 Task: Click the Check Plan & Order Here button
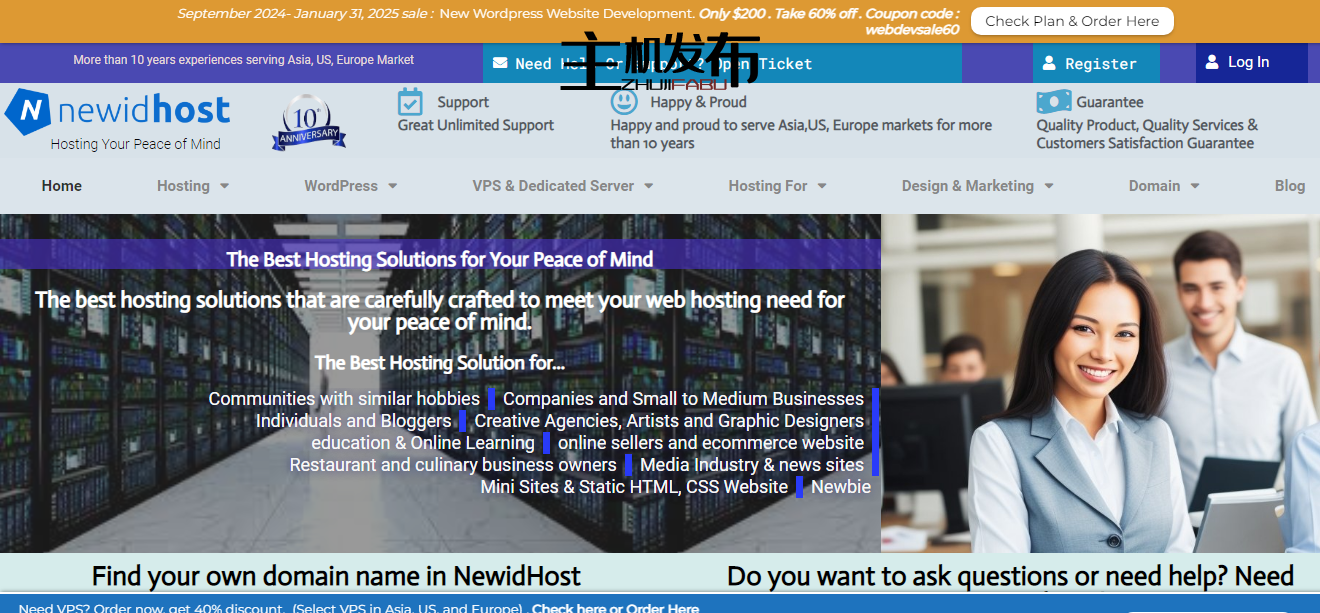(x=1072, y=21)
